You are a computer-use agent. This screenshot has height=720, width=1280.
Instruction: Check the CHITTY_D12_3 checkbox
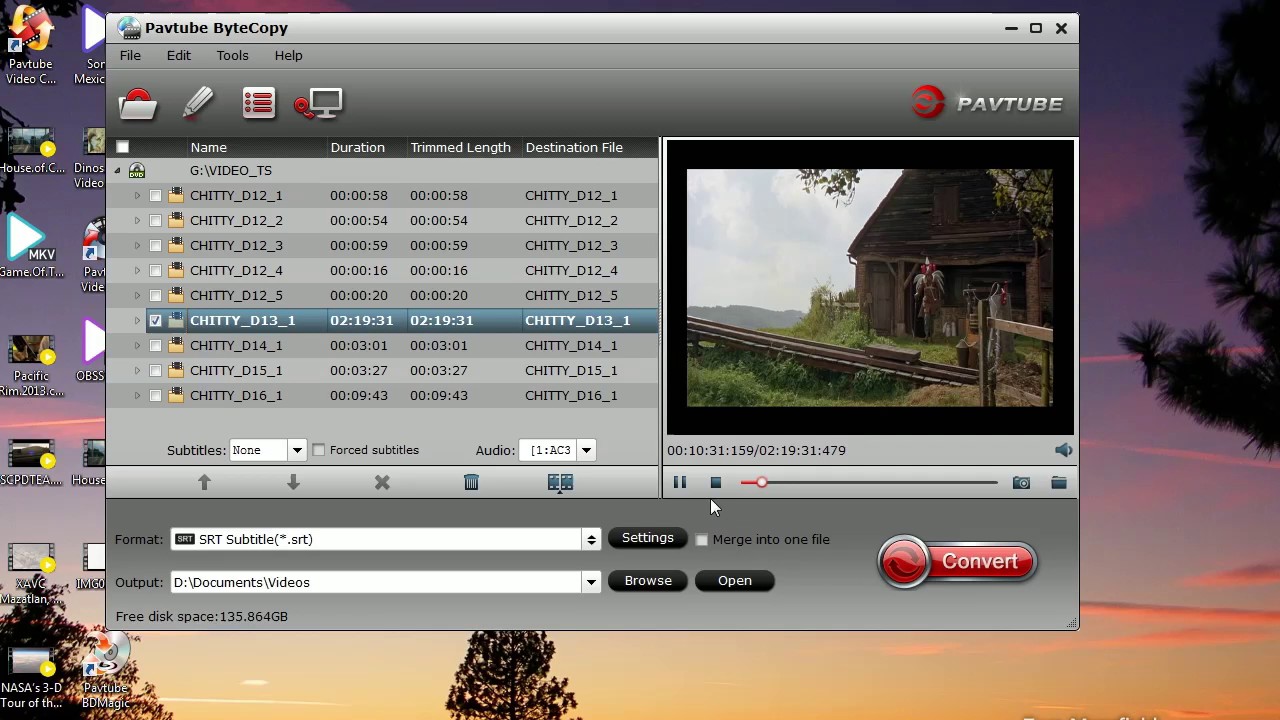[x=155, y=245]
